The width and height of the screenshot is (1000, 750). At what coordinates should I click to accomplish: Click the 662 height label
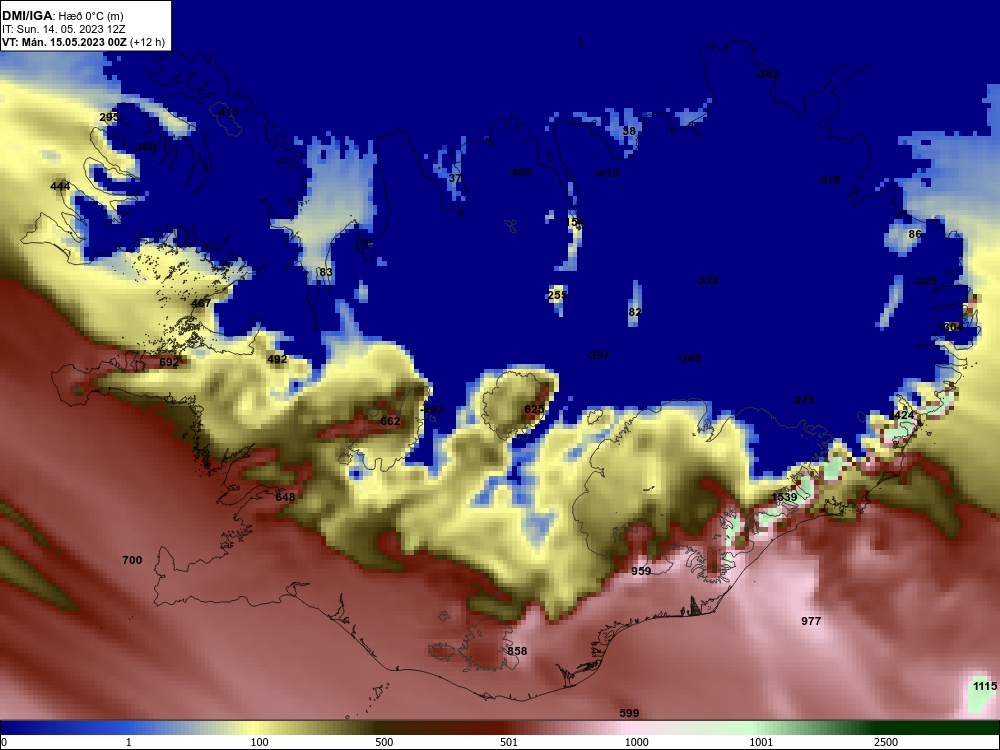click(390, 421)
